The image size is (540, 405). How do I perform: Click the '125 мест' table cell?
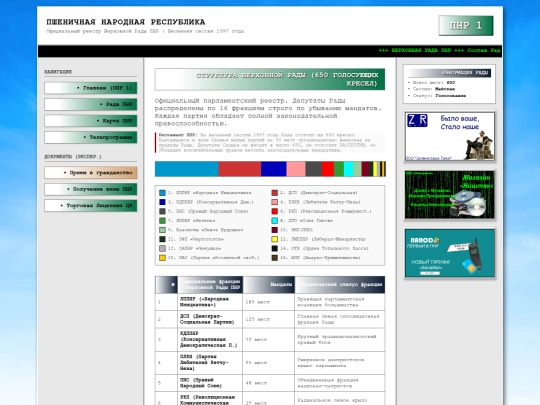point(269,319)
